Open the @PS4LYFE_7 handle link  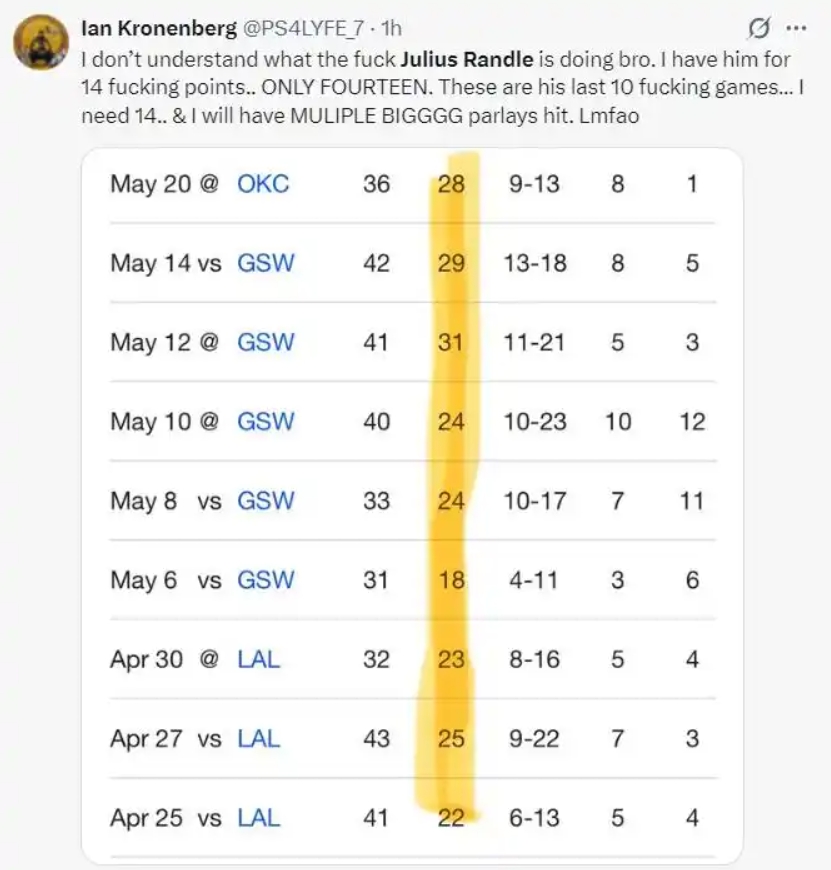[x=303, y=28]
